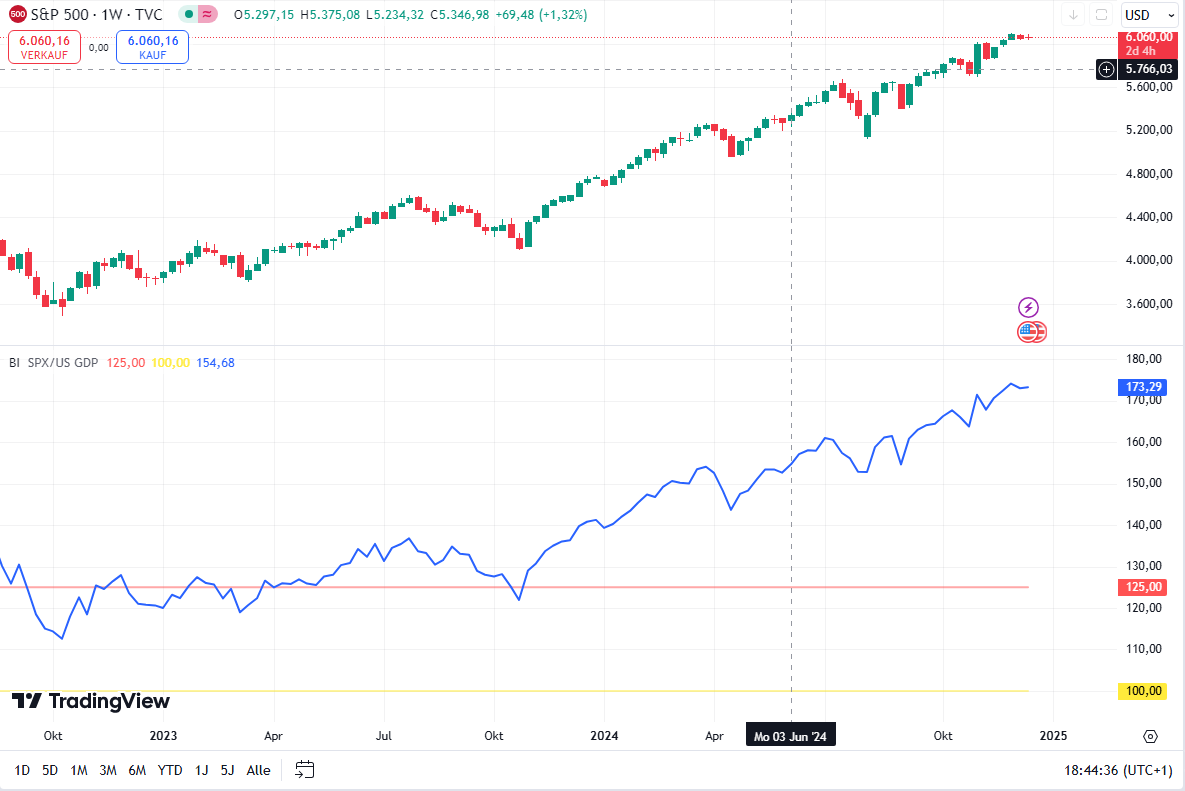Click the low value L5.234,32
This screenshot has height=791, width=1185.
(394, 14)
